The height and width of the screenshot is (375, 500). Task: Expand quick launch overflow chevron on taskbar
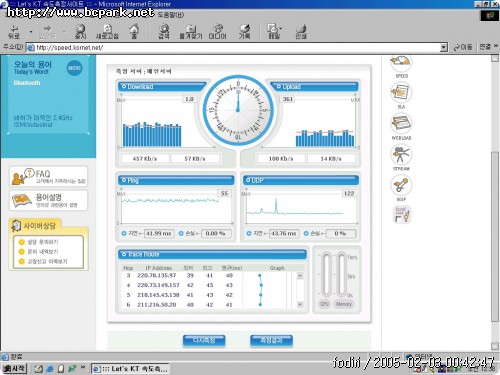[x=83, y=367]
